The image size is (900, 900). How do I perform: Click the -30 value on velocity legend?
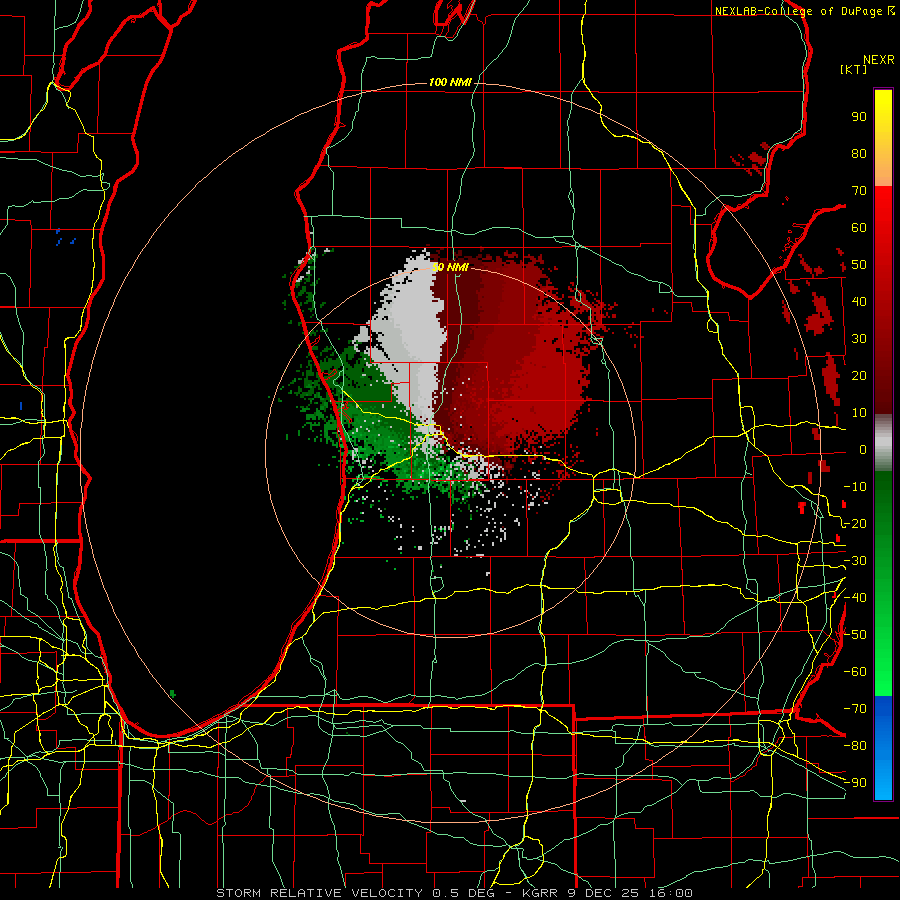point(855,561)
